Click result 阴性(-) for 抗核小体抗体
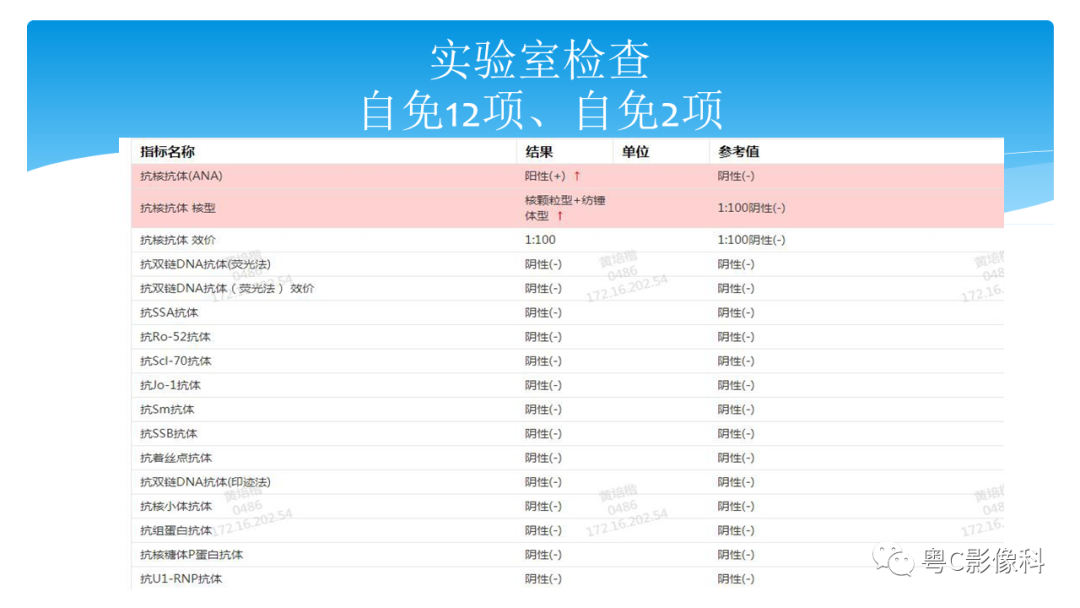1080x608 pixels. pyautogui.click(x=543, y=506)
